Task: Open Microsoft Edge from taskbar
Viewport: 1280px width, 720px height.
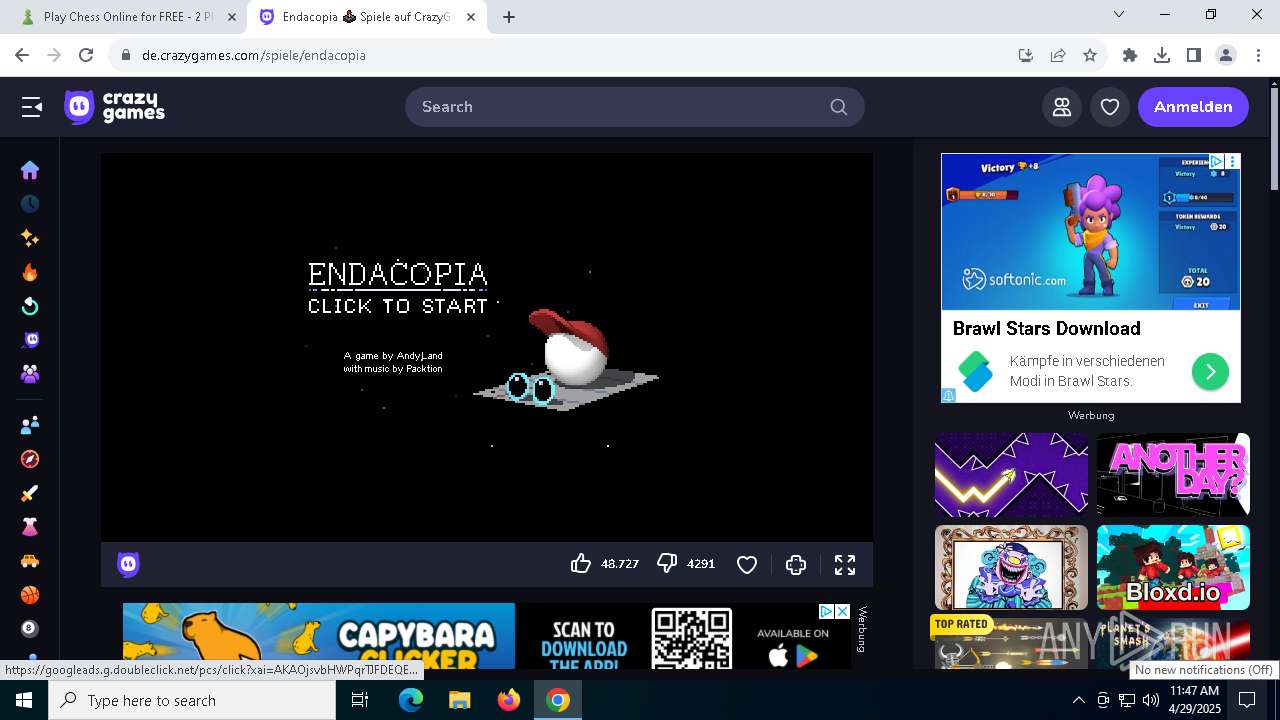Action: click(411, 700)
